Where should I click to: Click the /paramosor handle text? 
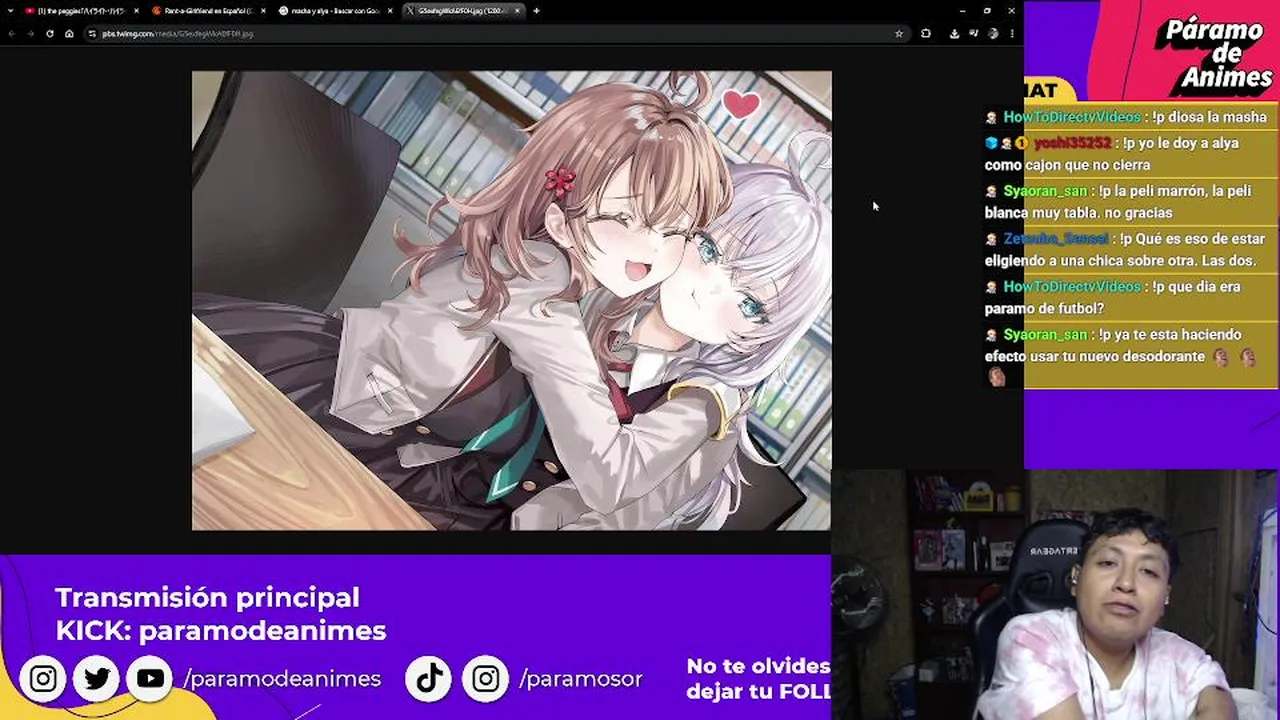coord(581,679)
